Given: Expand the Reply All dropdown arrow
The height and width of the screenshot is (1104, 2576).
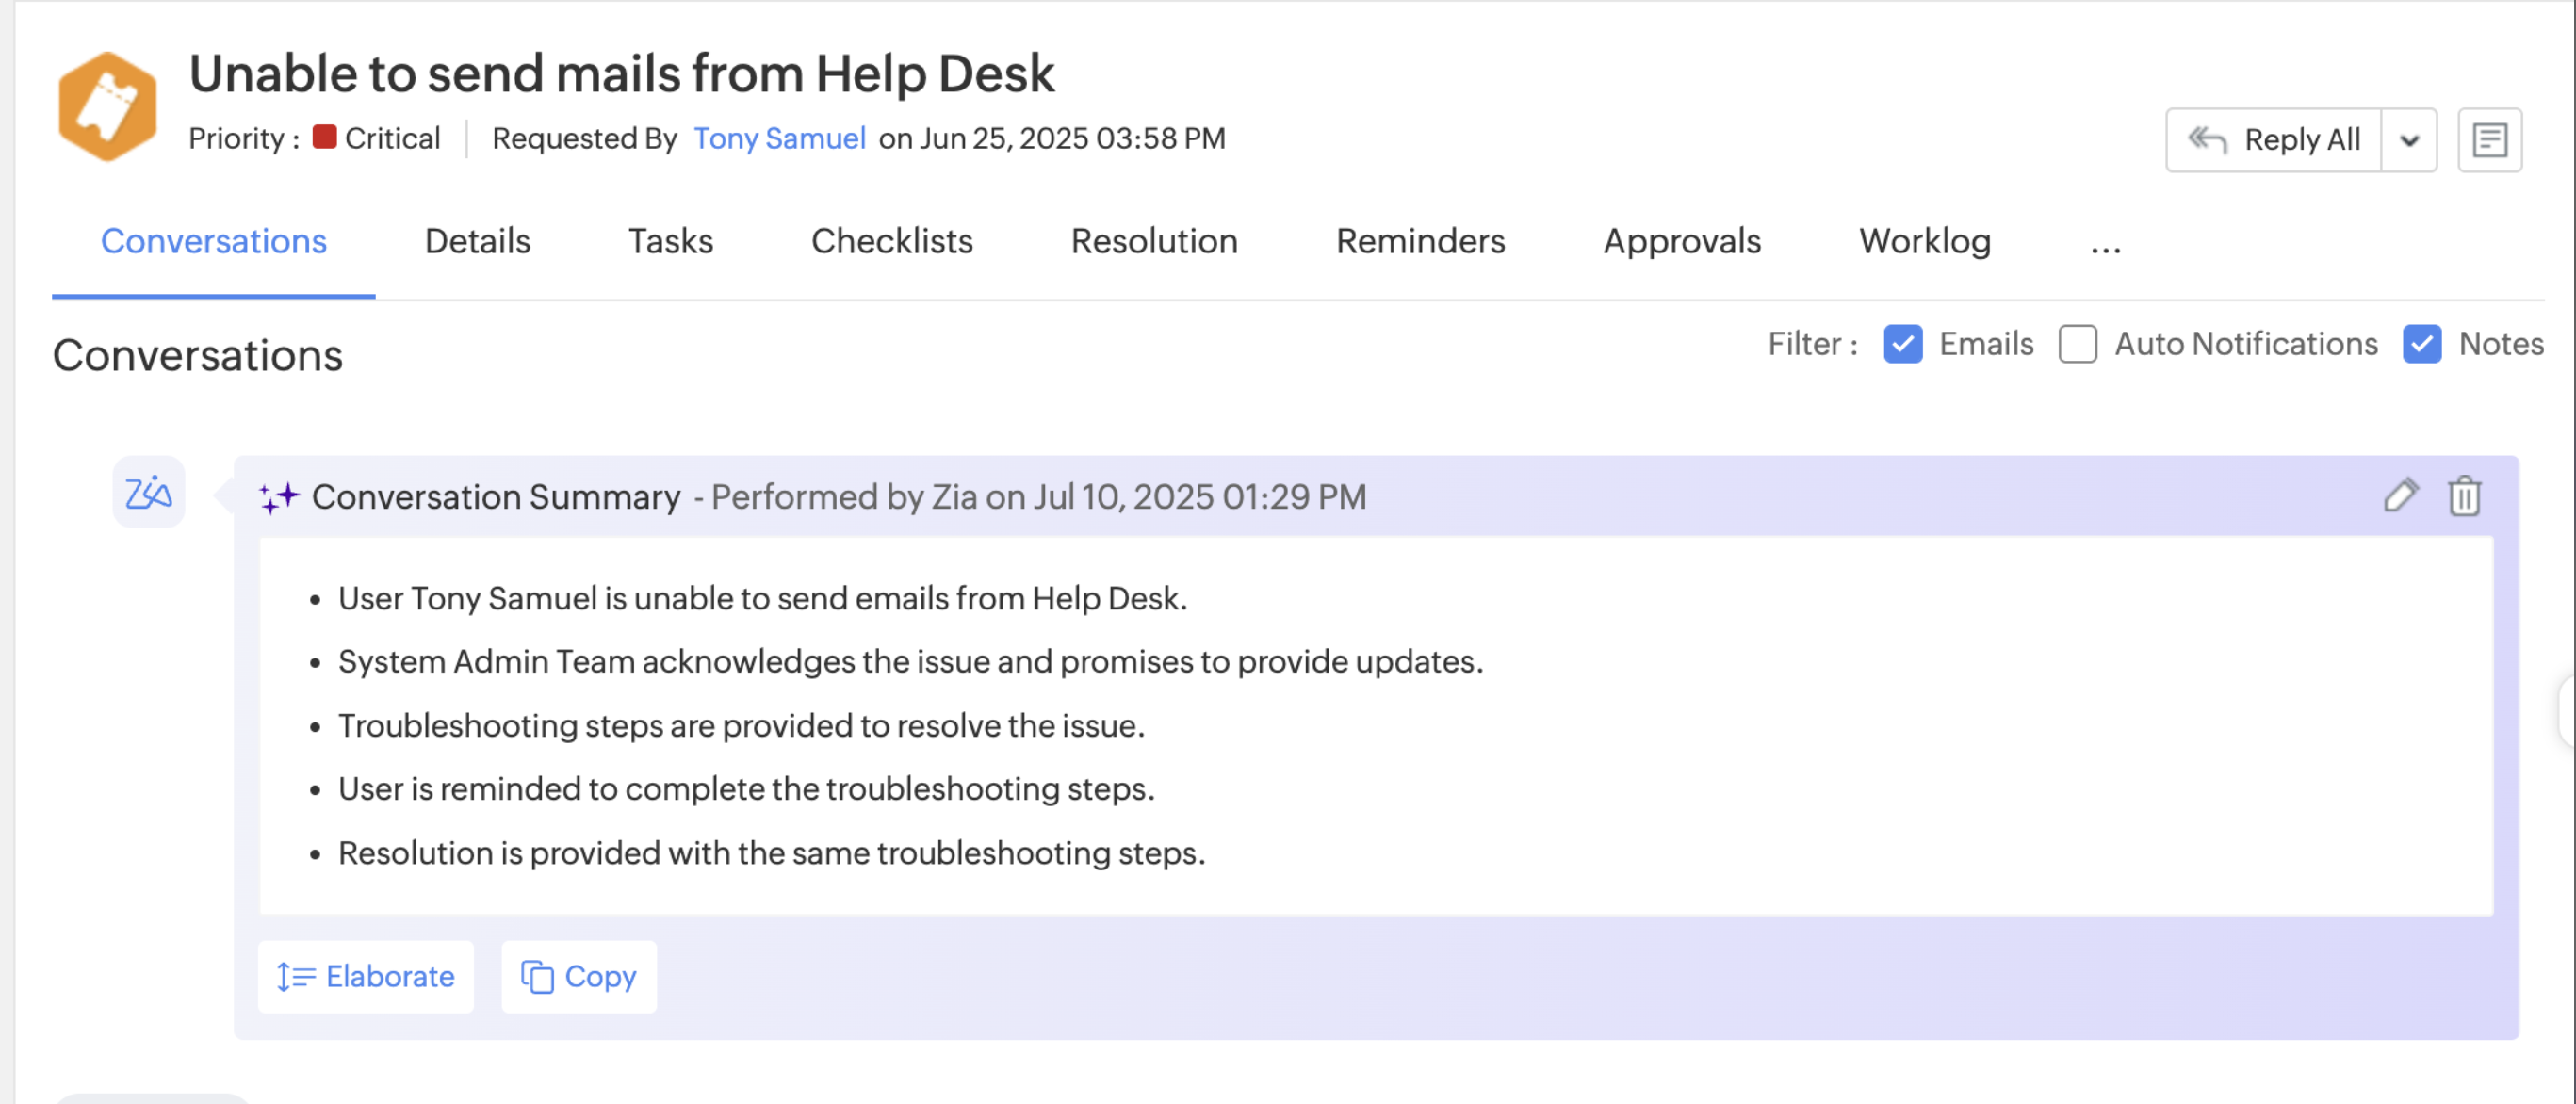Looking at the screenshot, I should coord(2409,140).
